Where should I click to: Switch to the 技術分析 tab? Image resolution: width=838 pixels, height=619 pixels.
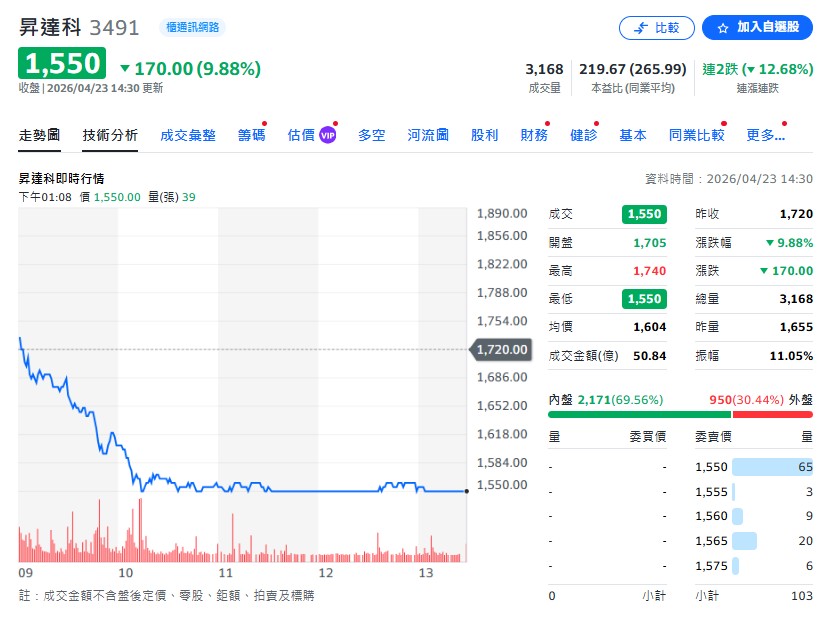(110, 135)
